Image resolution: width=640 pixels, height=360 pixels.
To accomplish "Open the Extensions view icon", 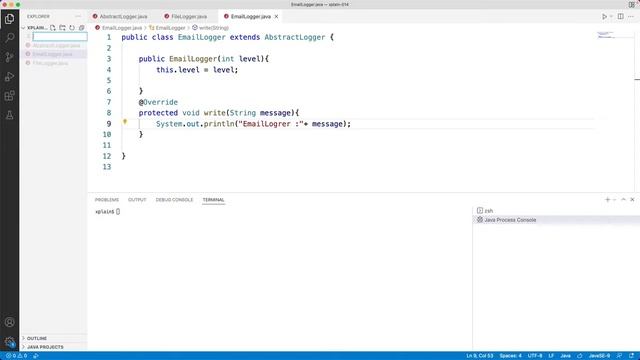I will coord(9,96).
